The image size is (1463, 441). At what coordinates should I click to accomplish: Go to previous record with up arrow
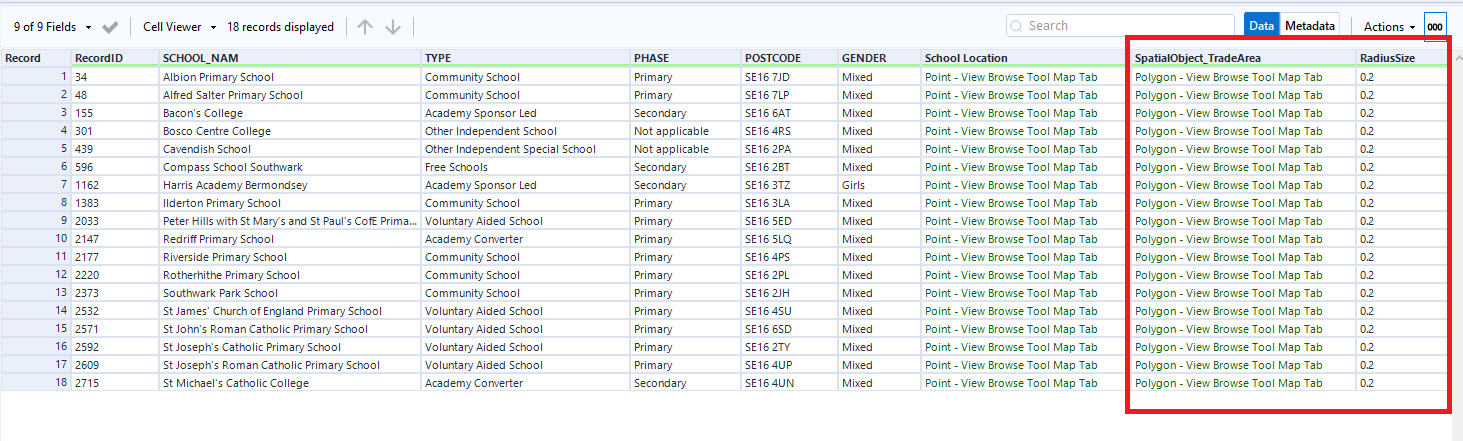(x=365, y=27)
